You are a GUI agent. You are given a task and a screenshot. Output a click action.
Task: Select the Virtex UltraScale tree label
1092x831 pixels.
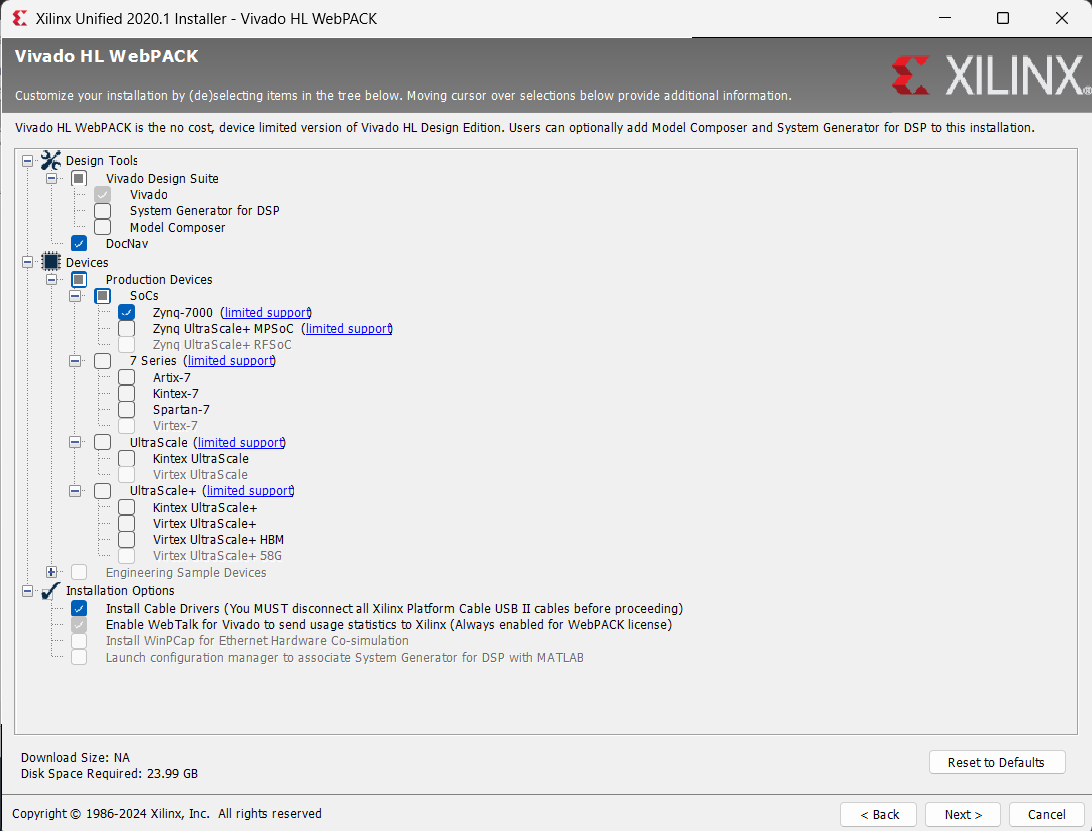(x=200, y=474)
